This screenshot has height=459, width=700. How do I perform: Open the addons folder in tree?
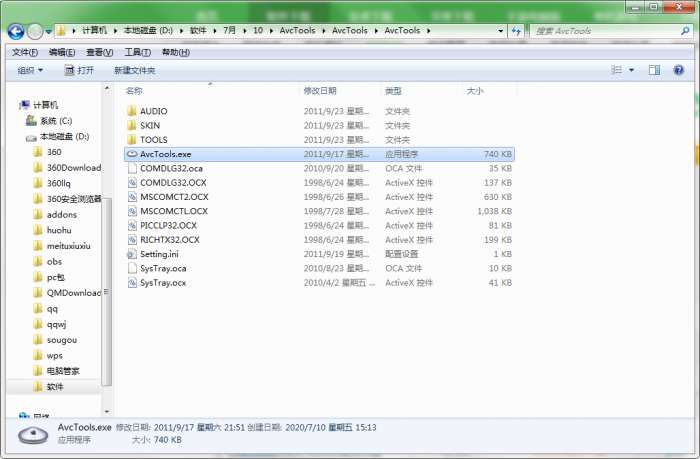[55, 214]
